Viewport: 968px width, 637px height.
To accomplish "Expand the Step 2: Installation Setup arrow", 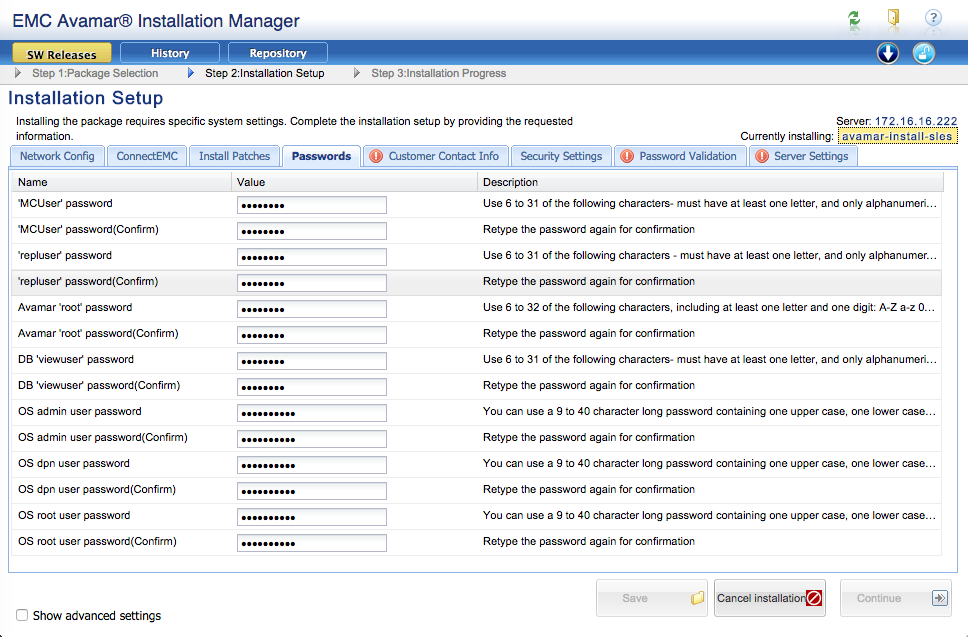I will click(x=192, y=73).
